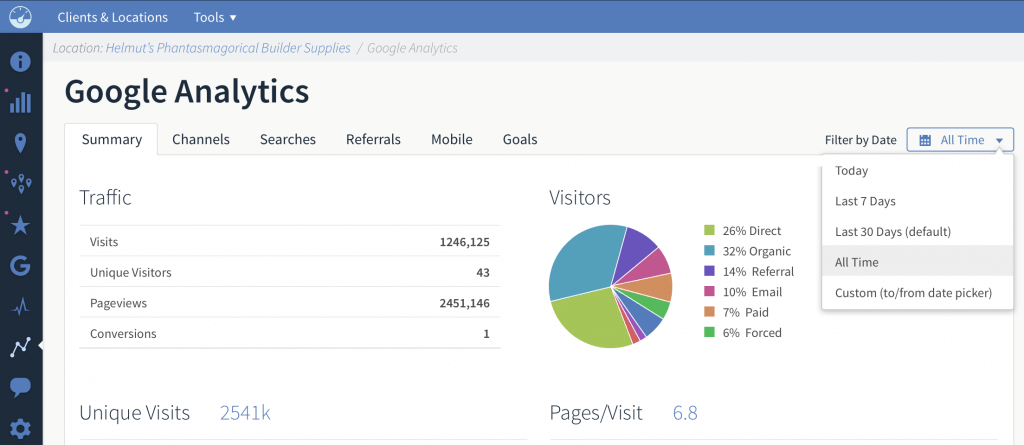Screen dimensions: 1024x445
Task: Open the bar chart reports sidebar icon
Action: (x=20, y=103)
